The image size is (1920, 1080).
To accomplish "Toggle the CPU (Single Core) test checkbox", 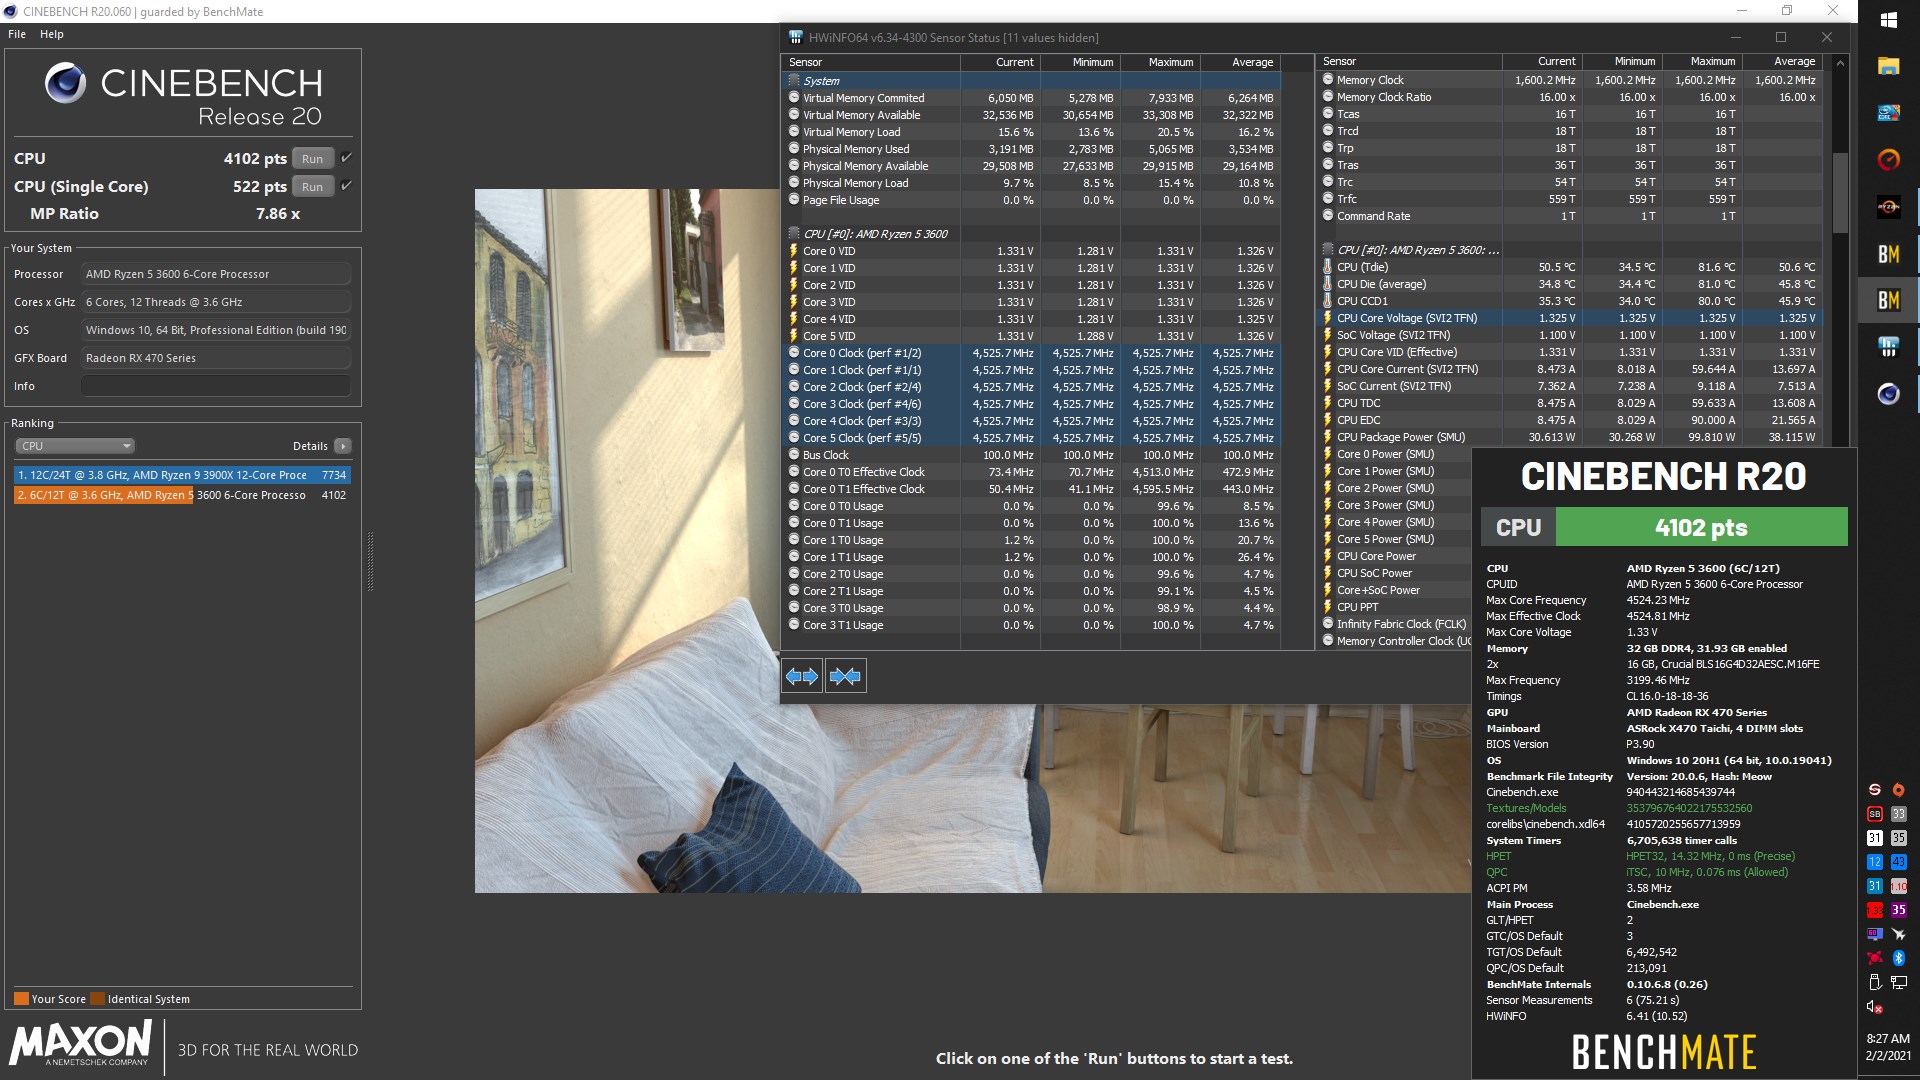I will click(346, 185).
